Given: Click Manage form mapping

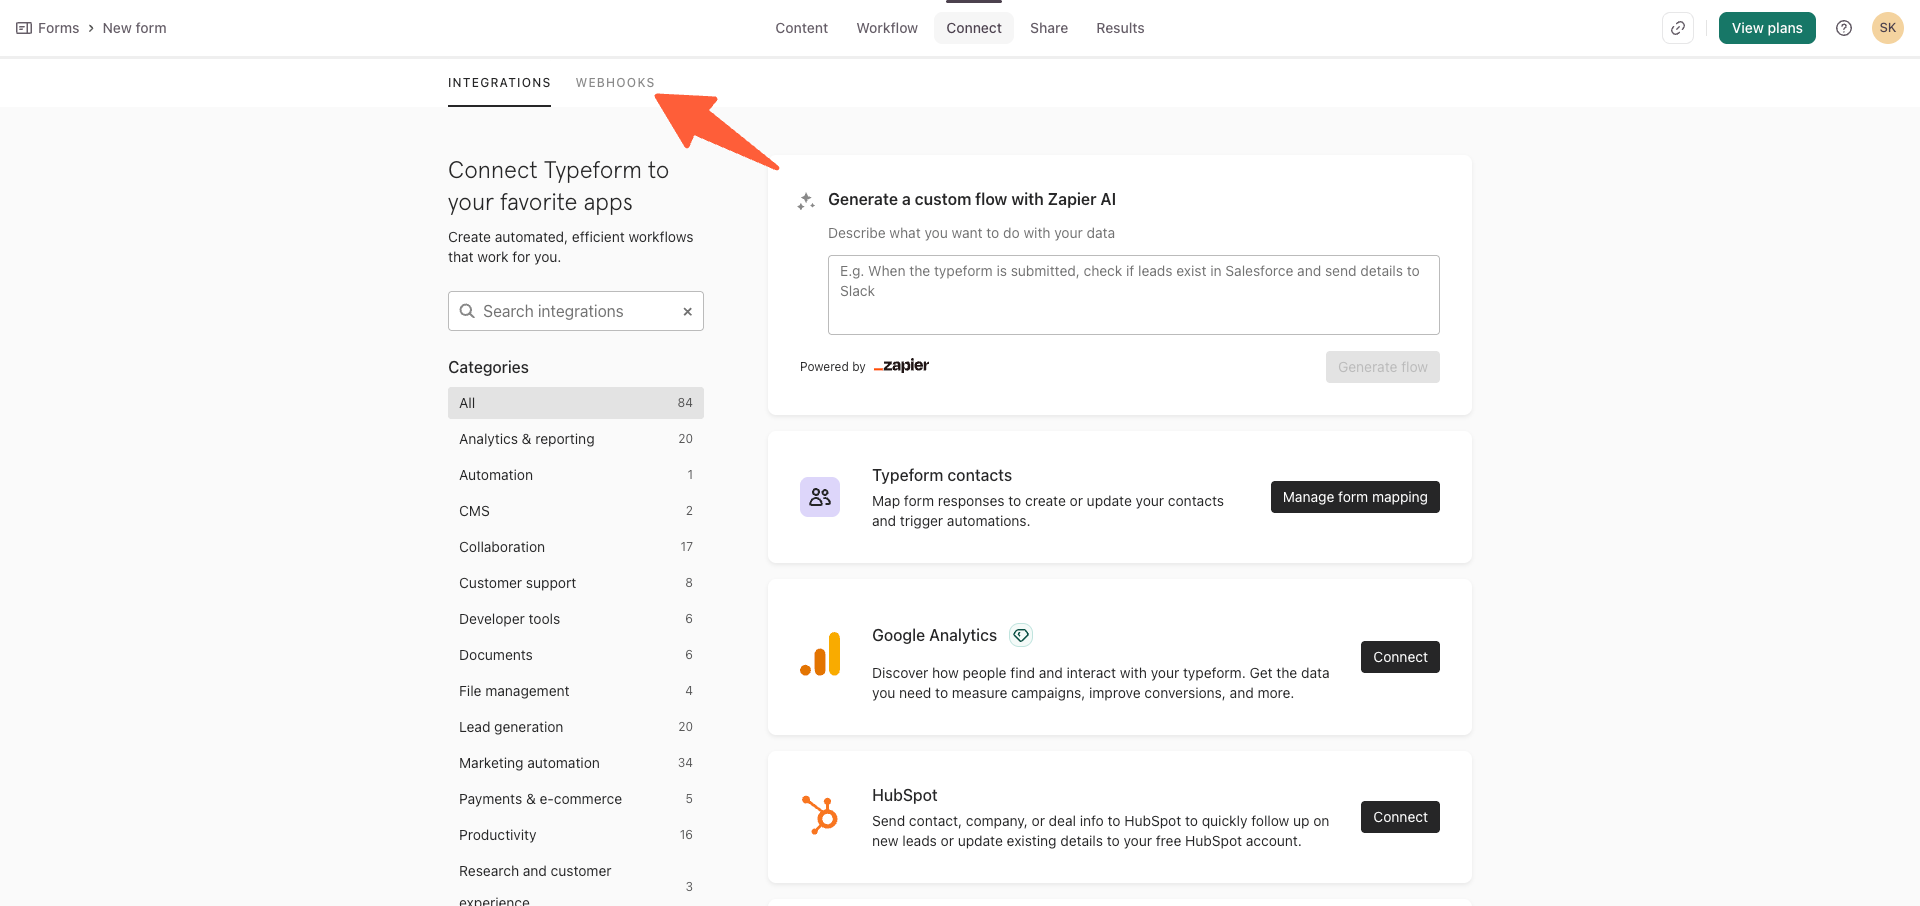Looking at the screenshot, I should point(1355,497).
